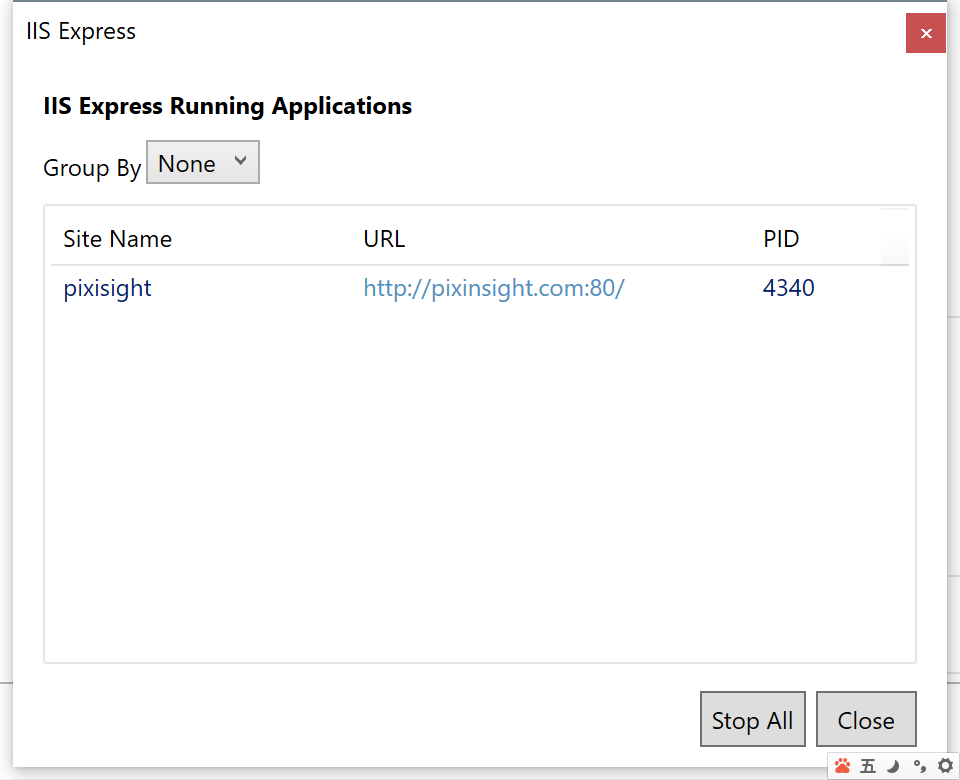Sort by the Site Name column header
960x780 pixels.
117,239
